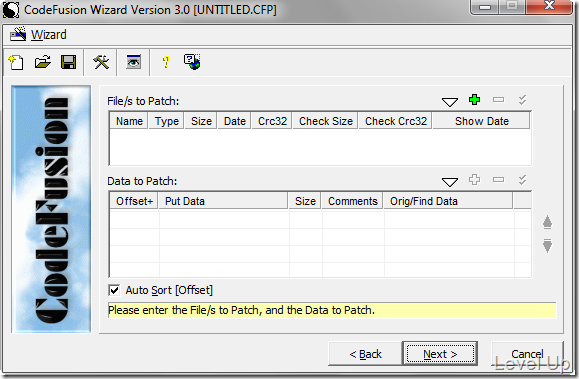Image resolution: width=579 pixels, height=379 pixels.
Task: Click the Next > button
Action: 440,354
